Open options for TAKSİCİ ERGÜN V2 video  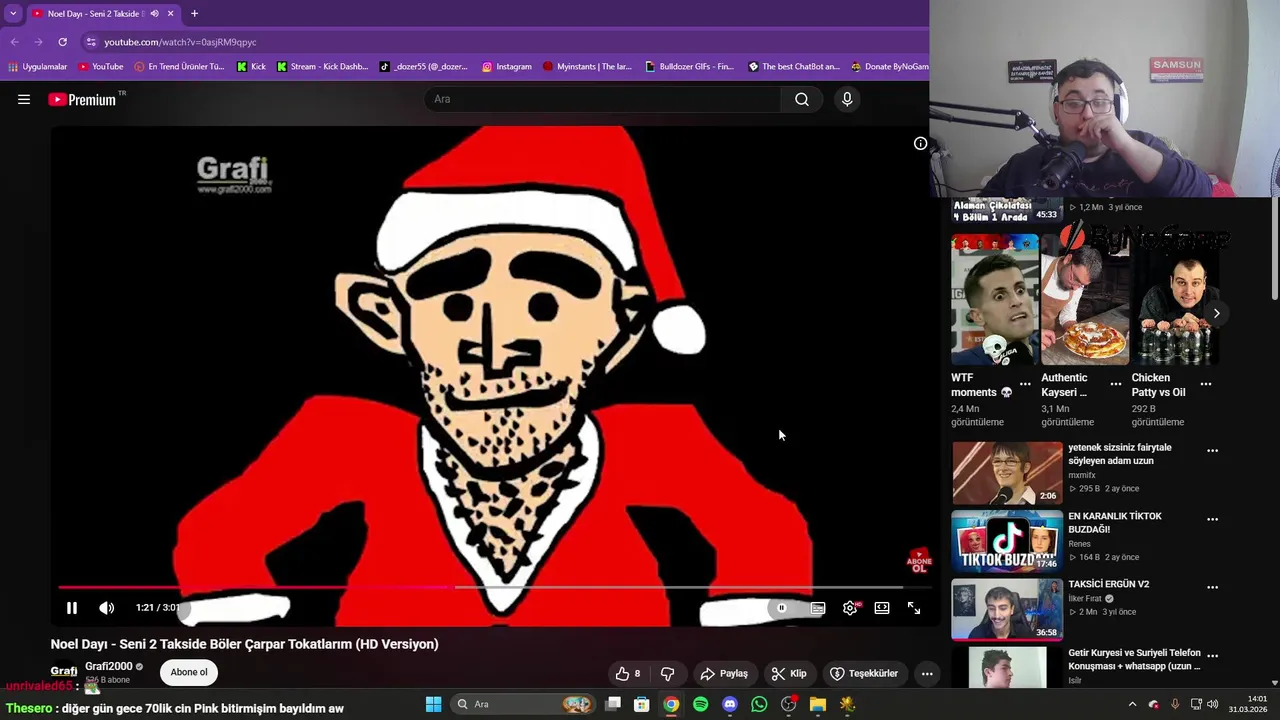point(1212,588)
